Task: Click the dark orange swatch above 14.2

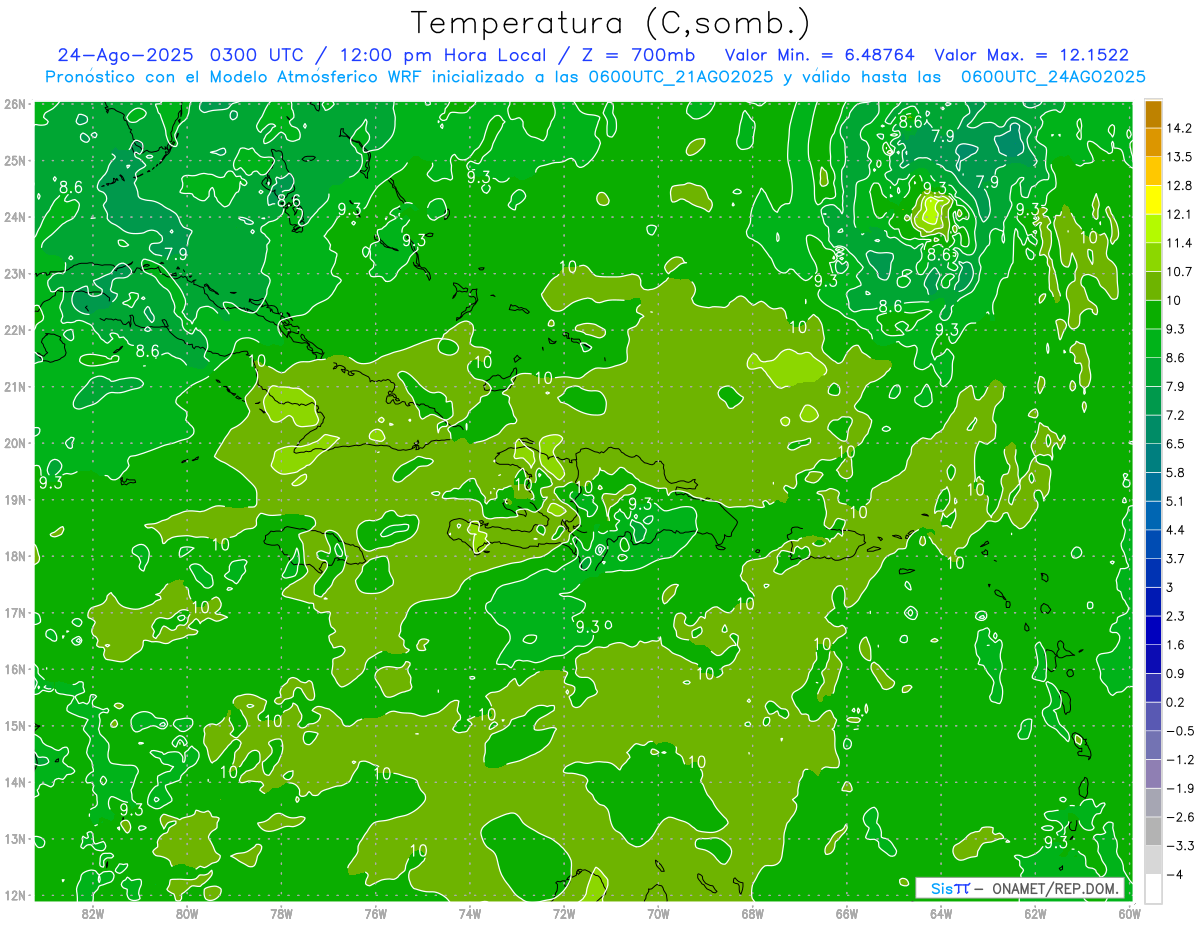Action: (1153, 114)
